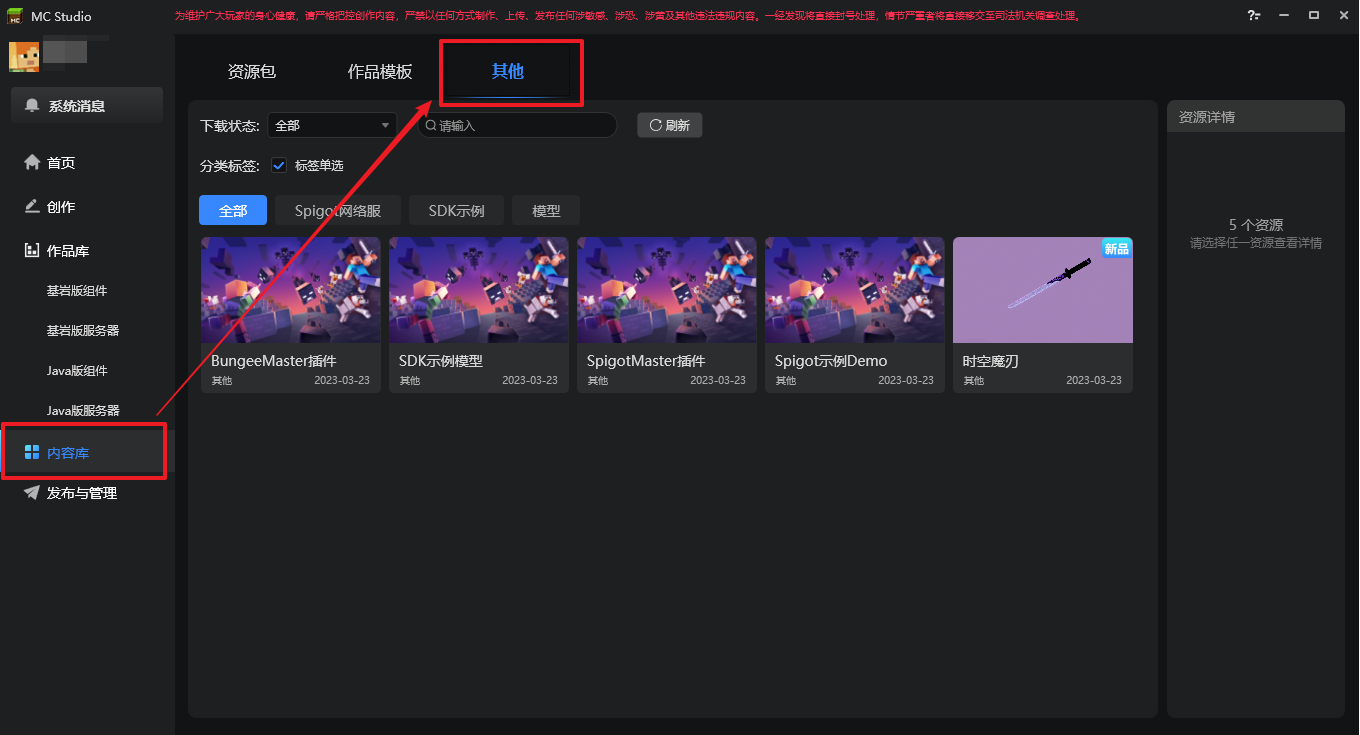Click the SpigotMaster插件 title text

(x=646, y=360)
